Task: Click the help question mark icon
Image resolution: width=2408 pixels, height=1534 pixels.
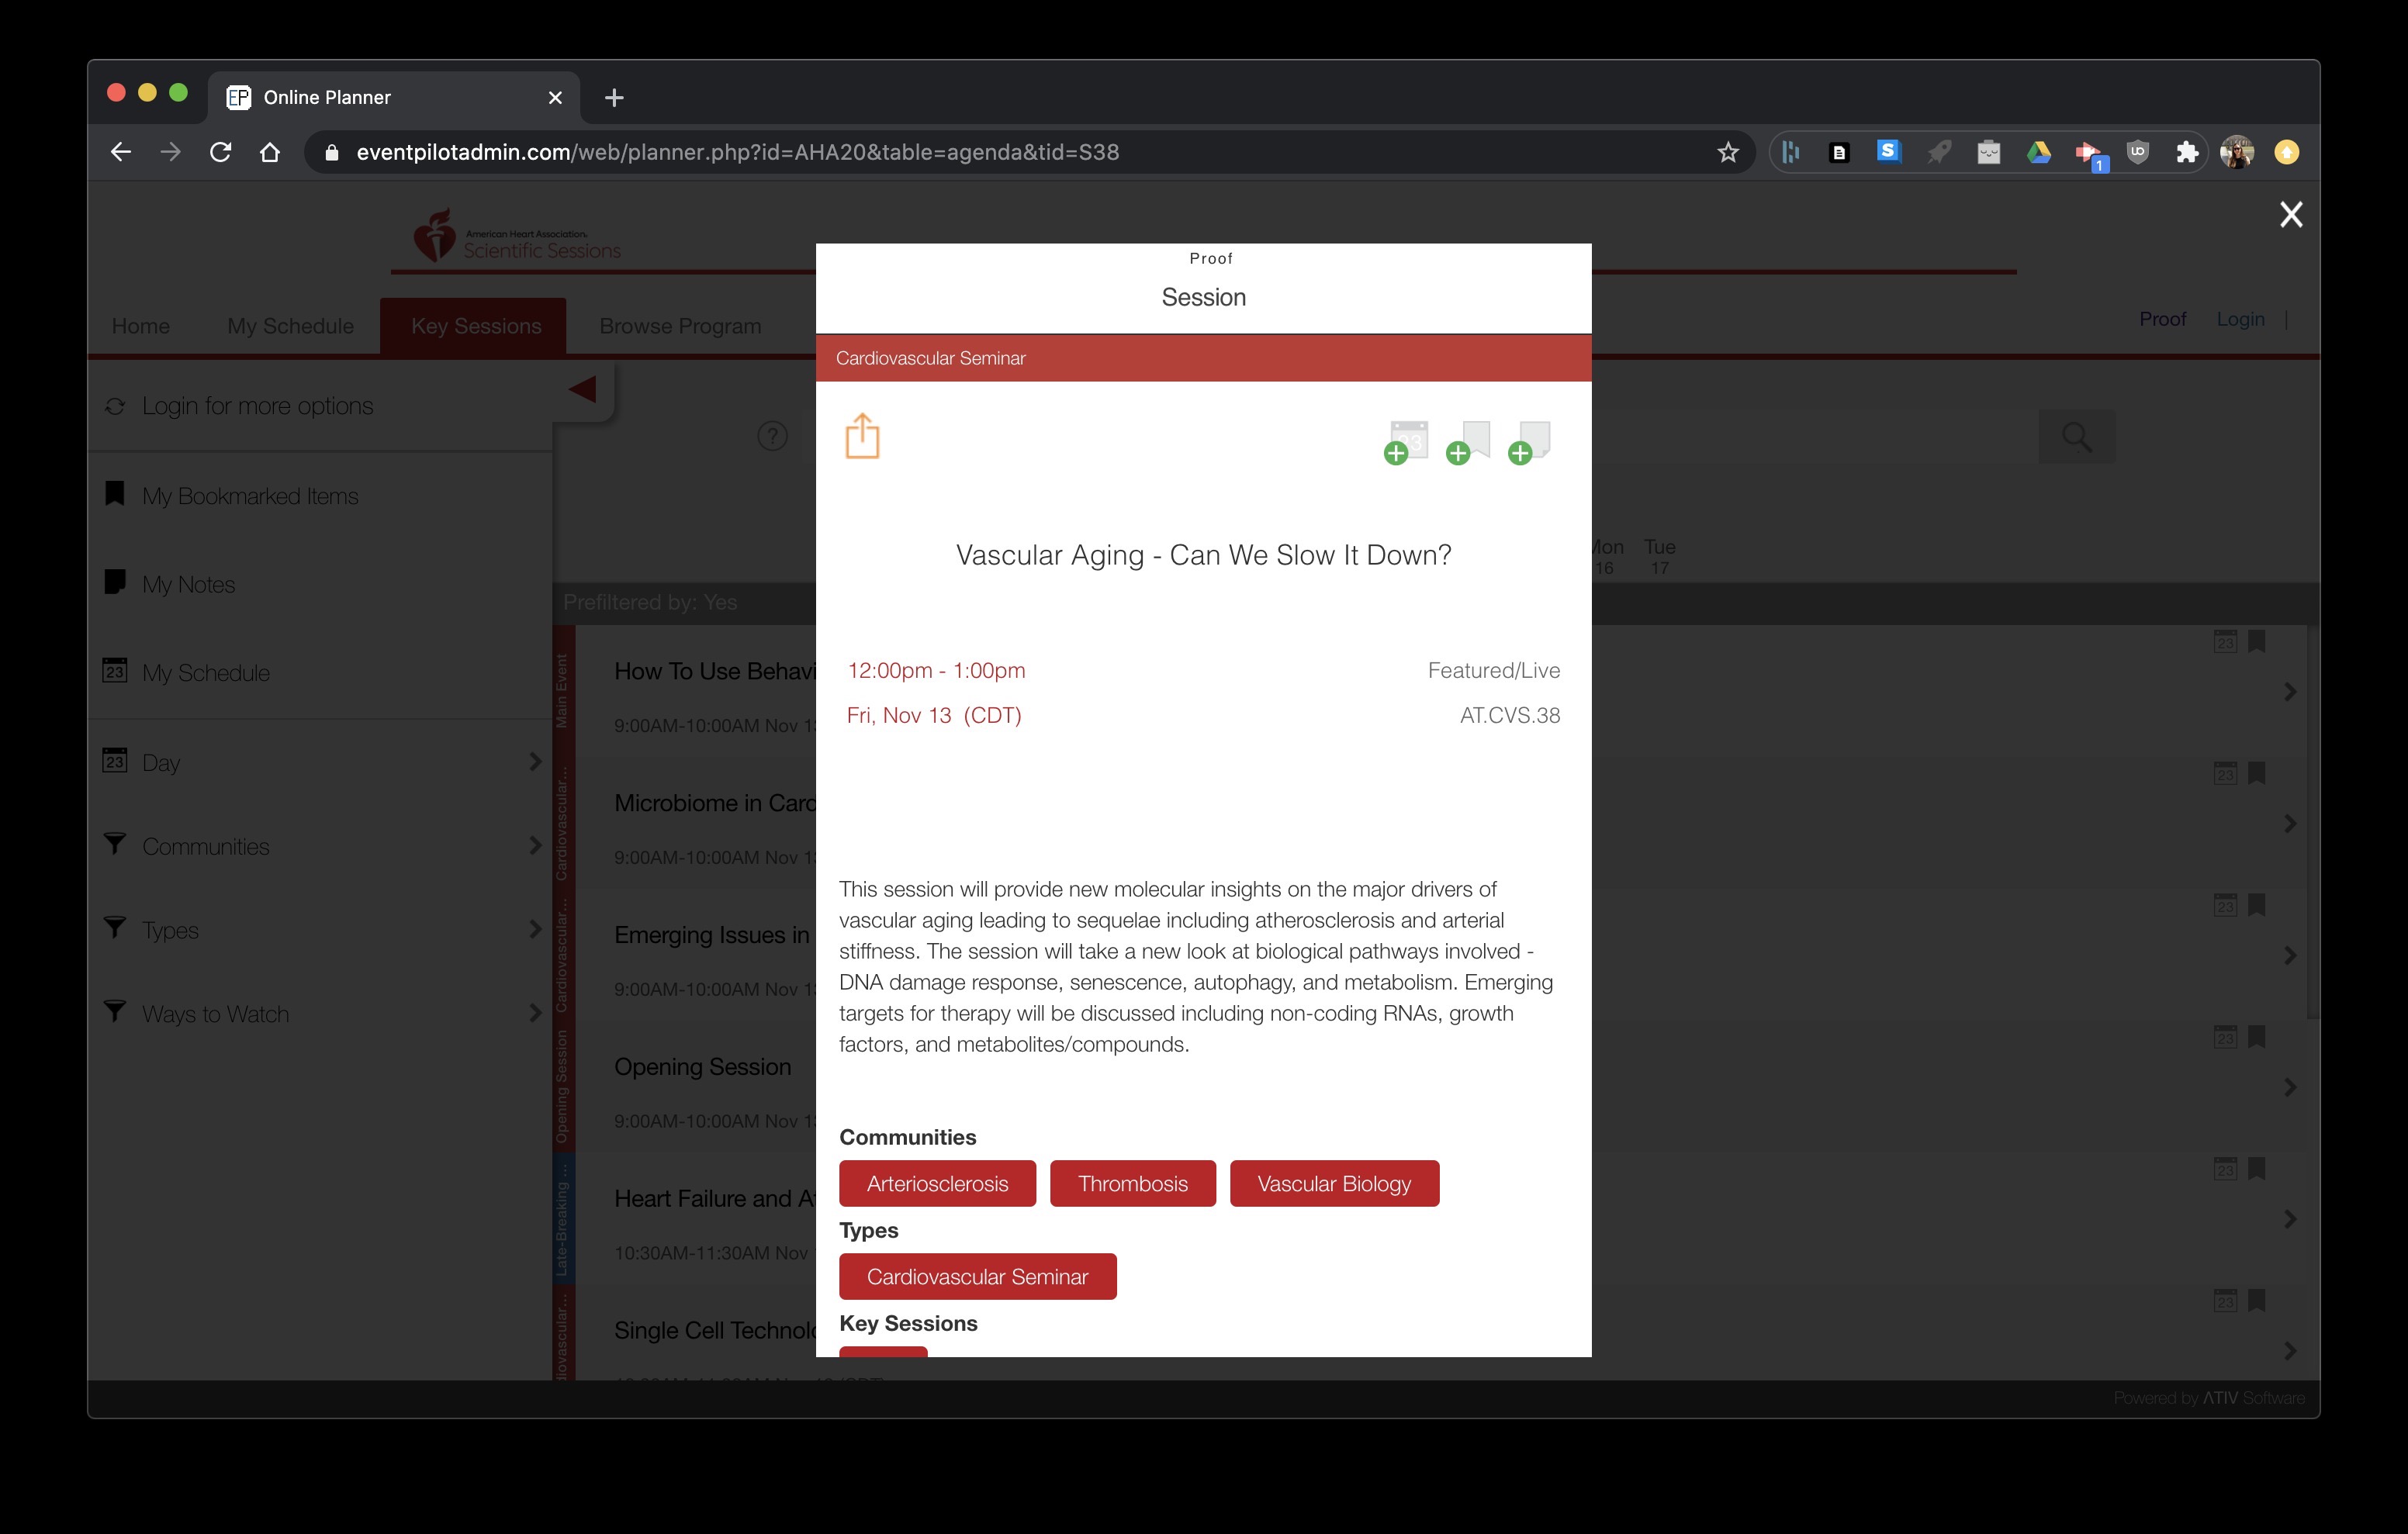Action: (x=772, y=436)
